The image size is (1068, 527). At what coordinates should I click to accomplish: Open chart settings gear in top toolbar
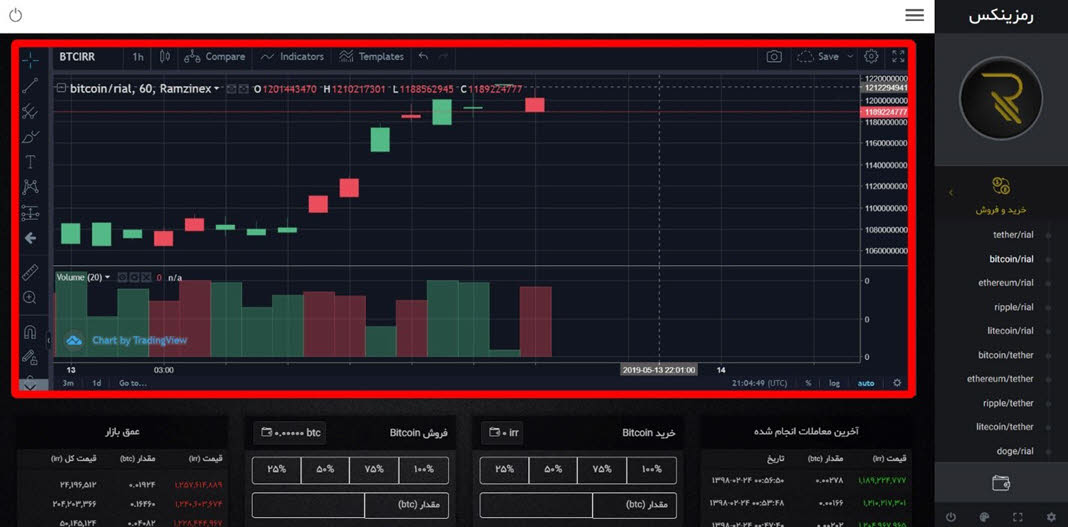871,57
